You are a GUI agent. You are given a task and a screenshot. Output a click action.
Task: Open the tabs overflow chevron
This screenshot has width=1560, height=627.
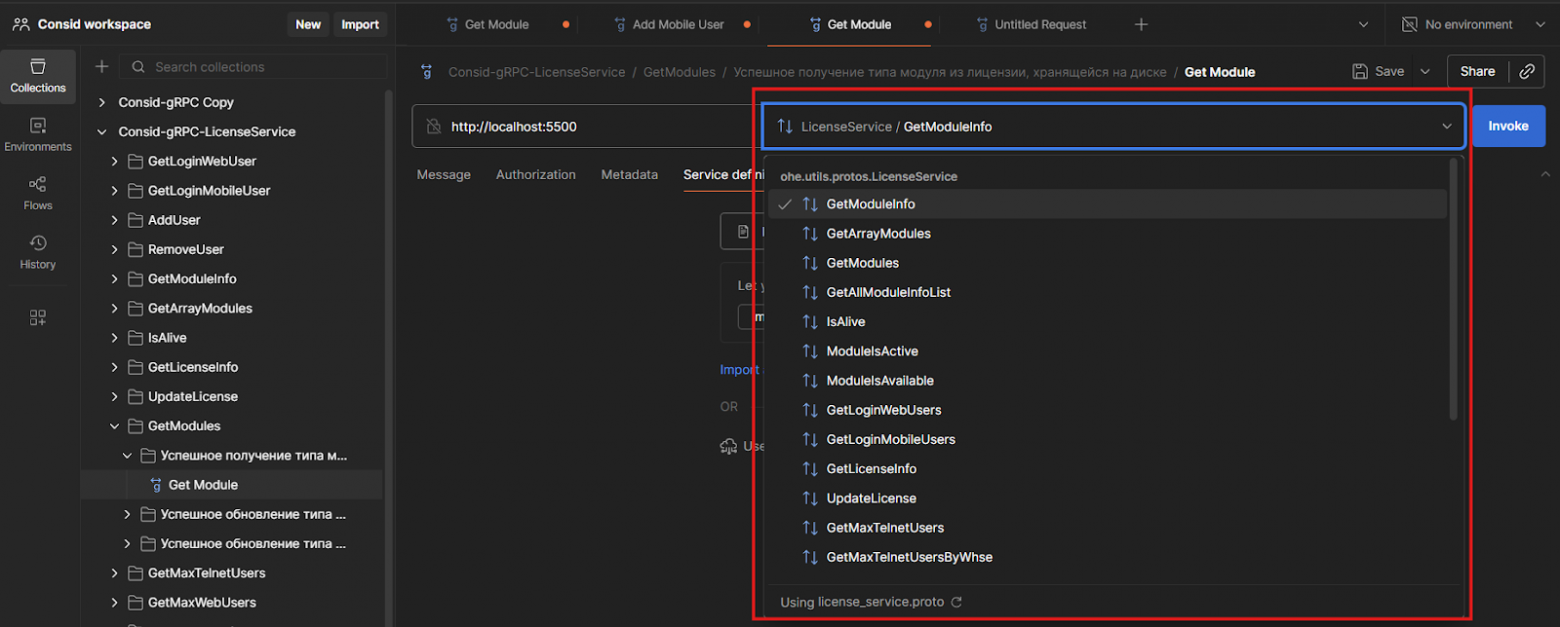point(1363,24)
